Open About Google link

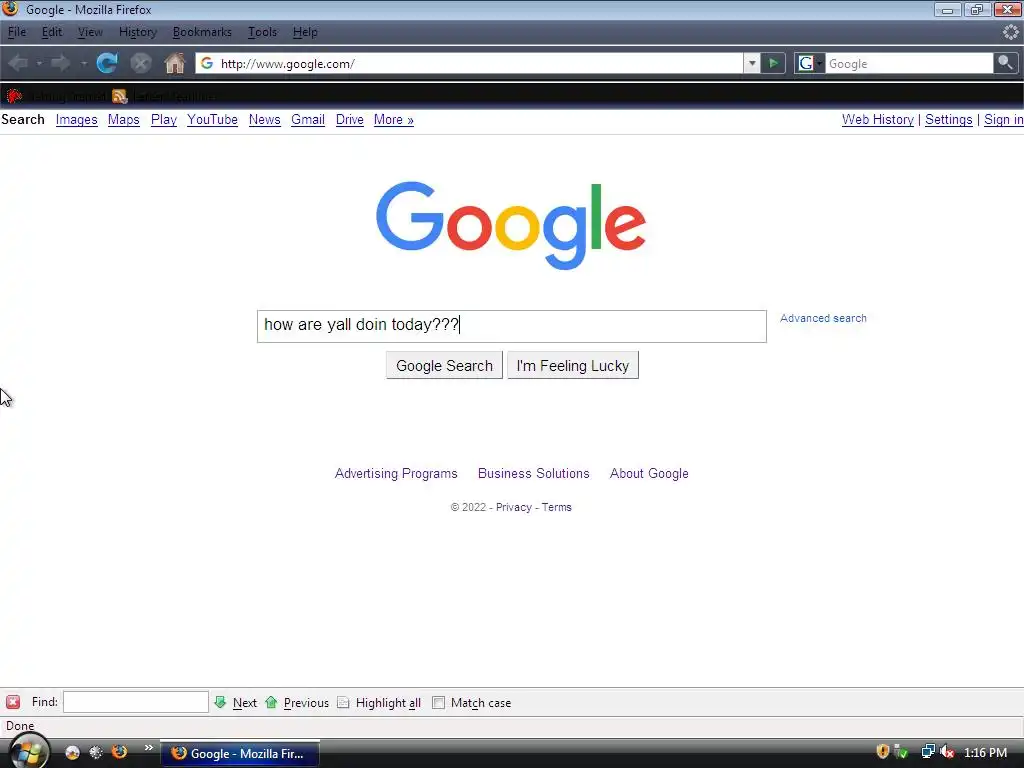click(649, 473)
